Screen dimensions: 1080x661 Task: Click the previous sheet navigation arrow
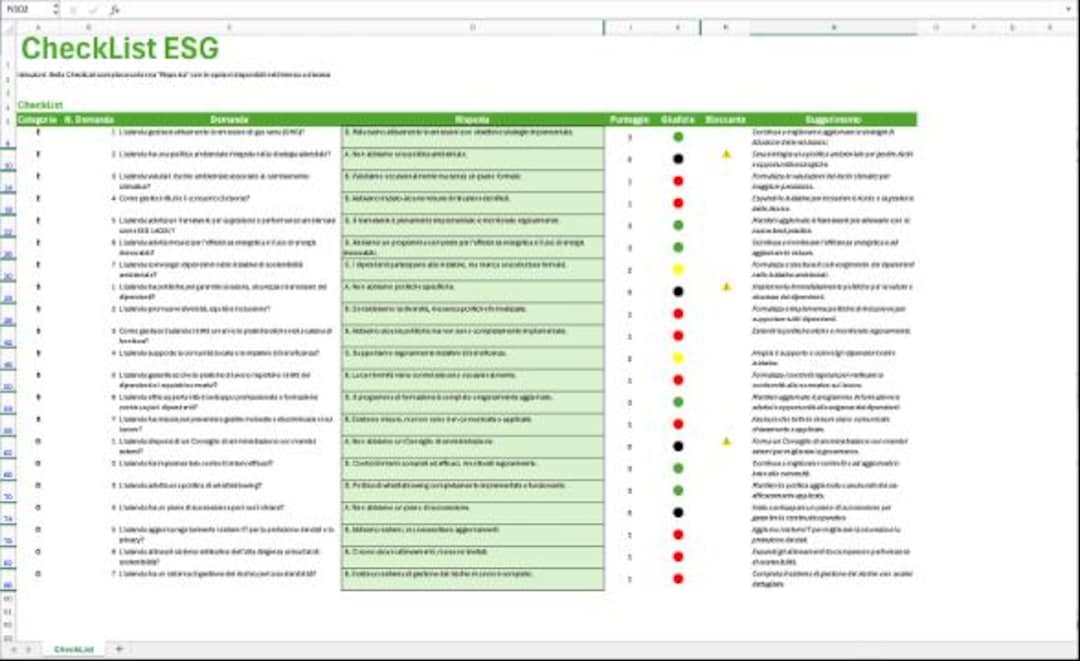[x=14, y=647]
